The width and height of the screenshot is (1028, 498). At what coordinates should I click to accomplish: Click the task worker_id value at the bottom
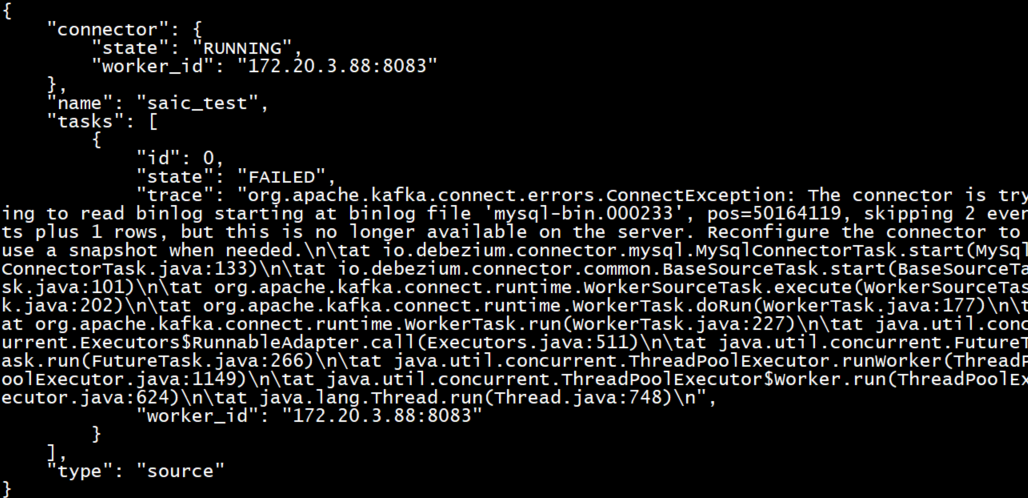tap(381, 415)
